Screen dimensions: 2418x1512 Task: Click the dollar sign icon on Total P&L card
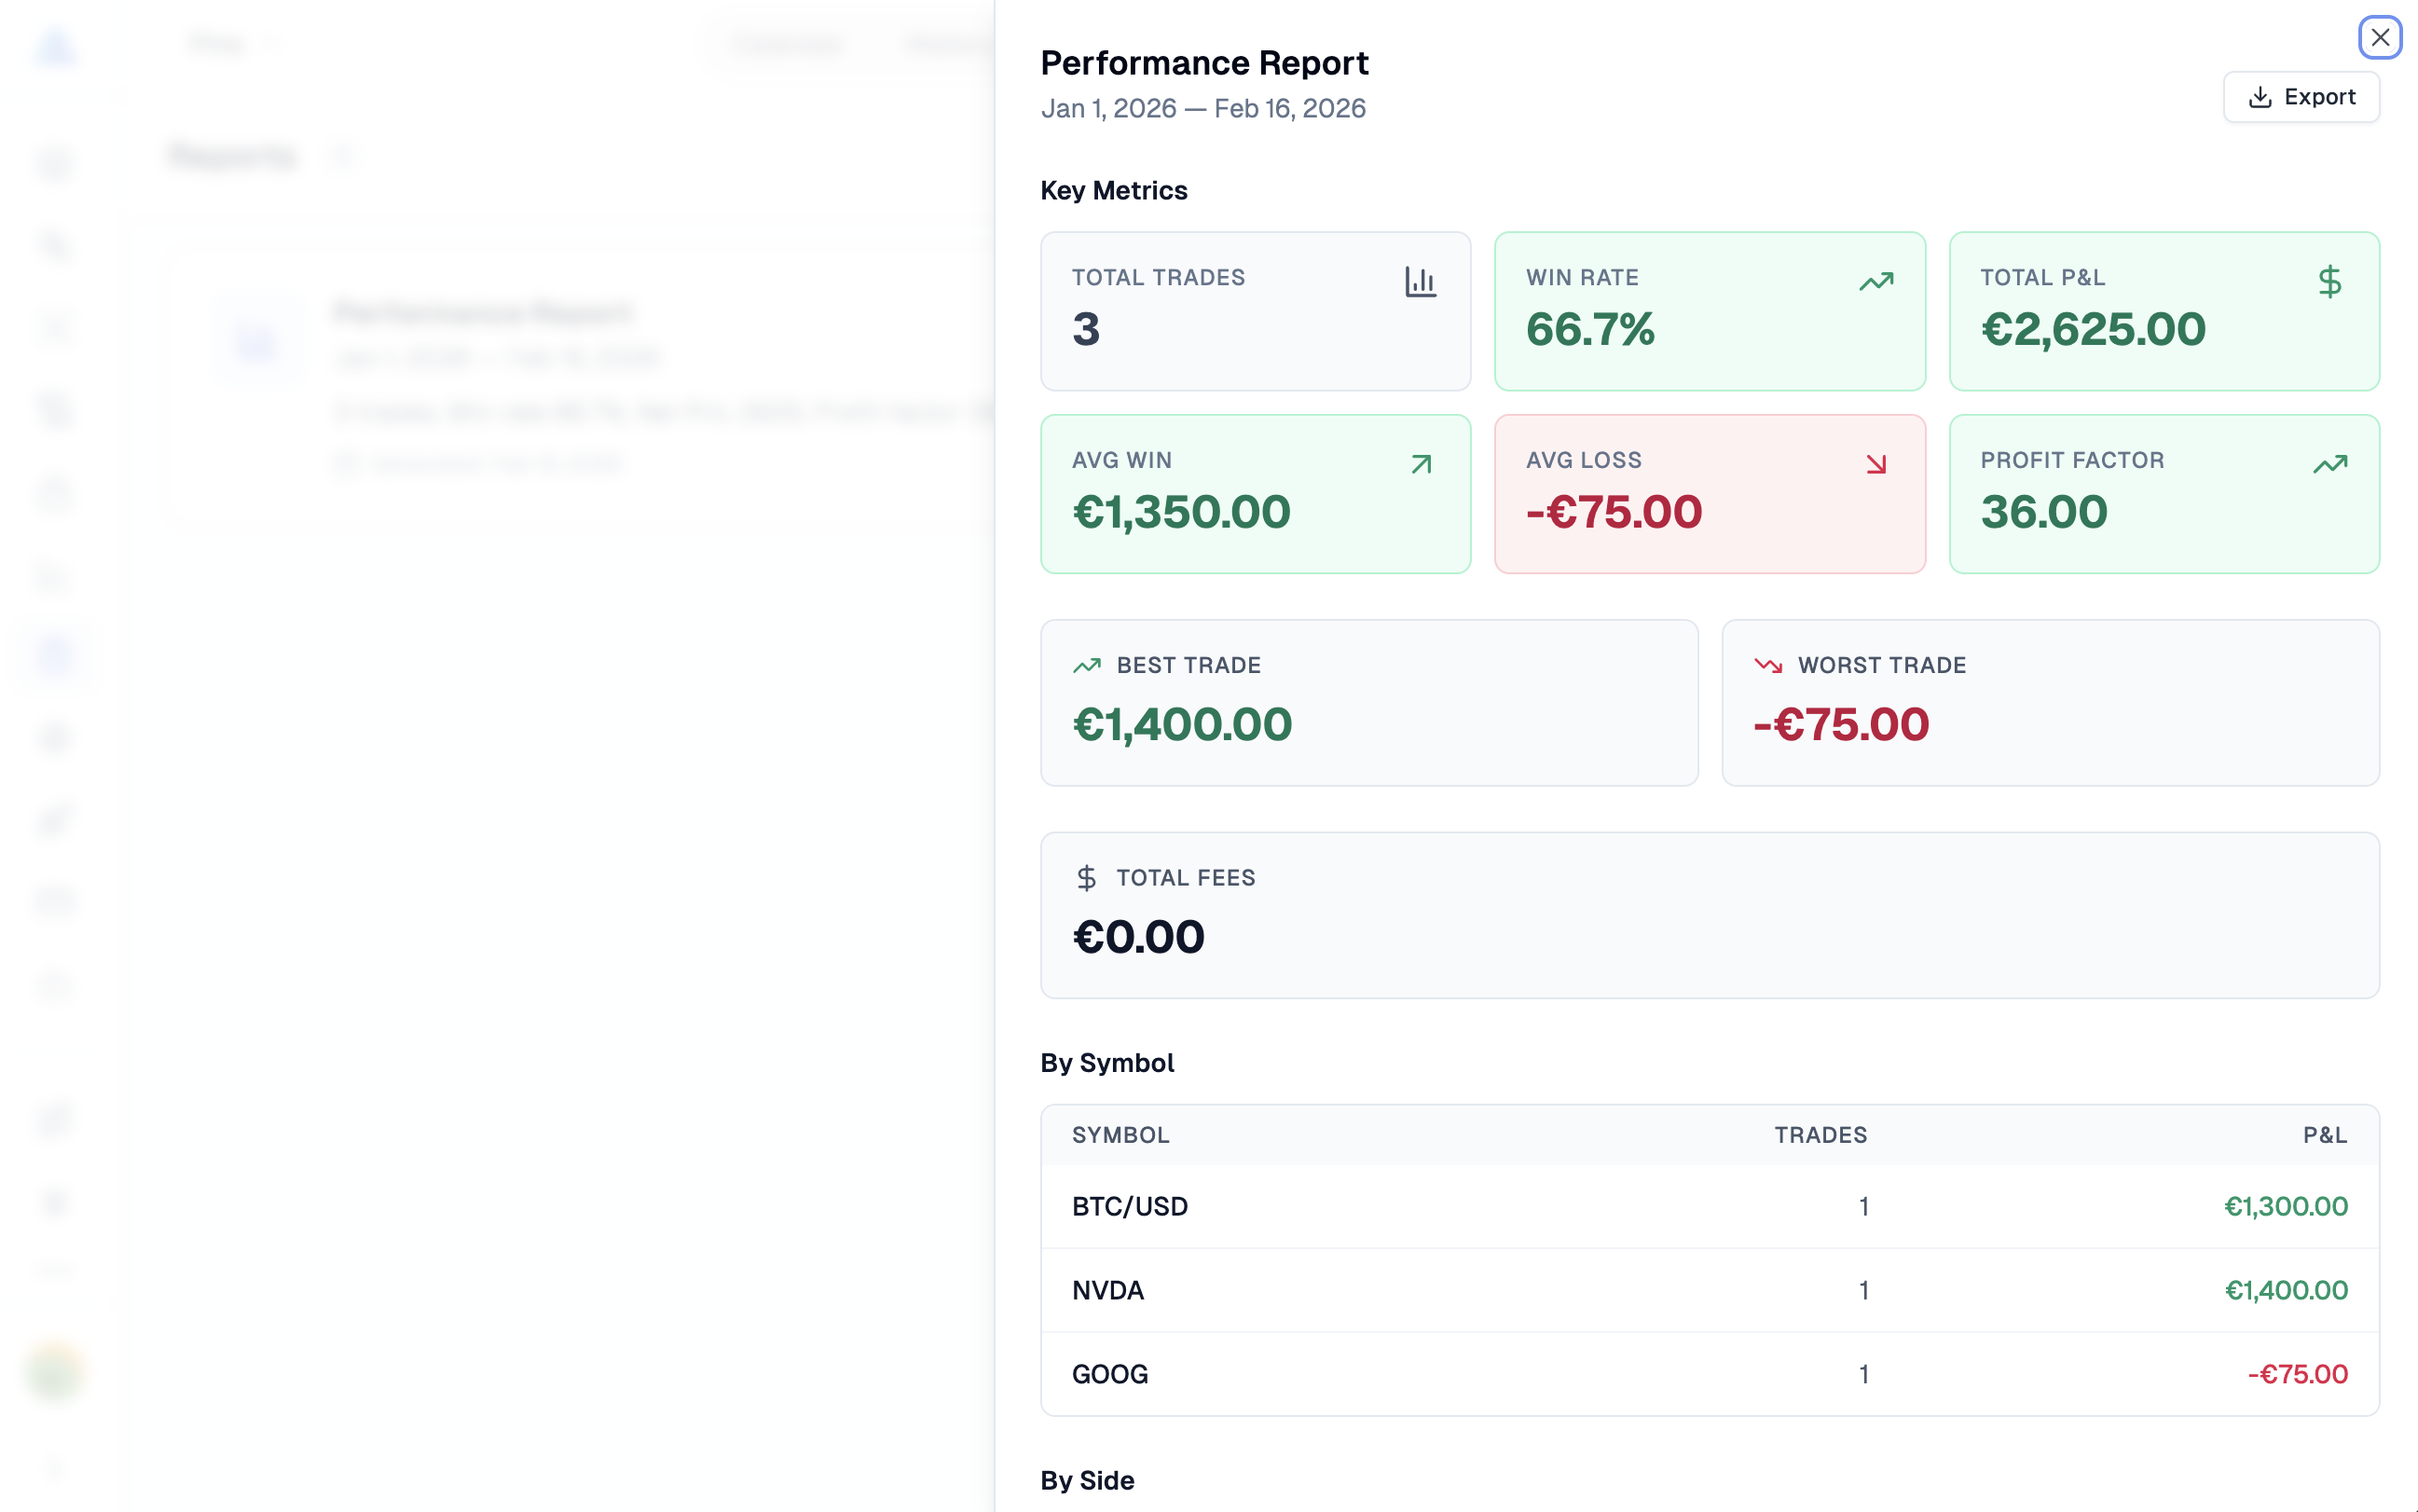(2330, 282)
